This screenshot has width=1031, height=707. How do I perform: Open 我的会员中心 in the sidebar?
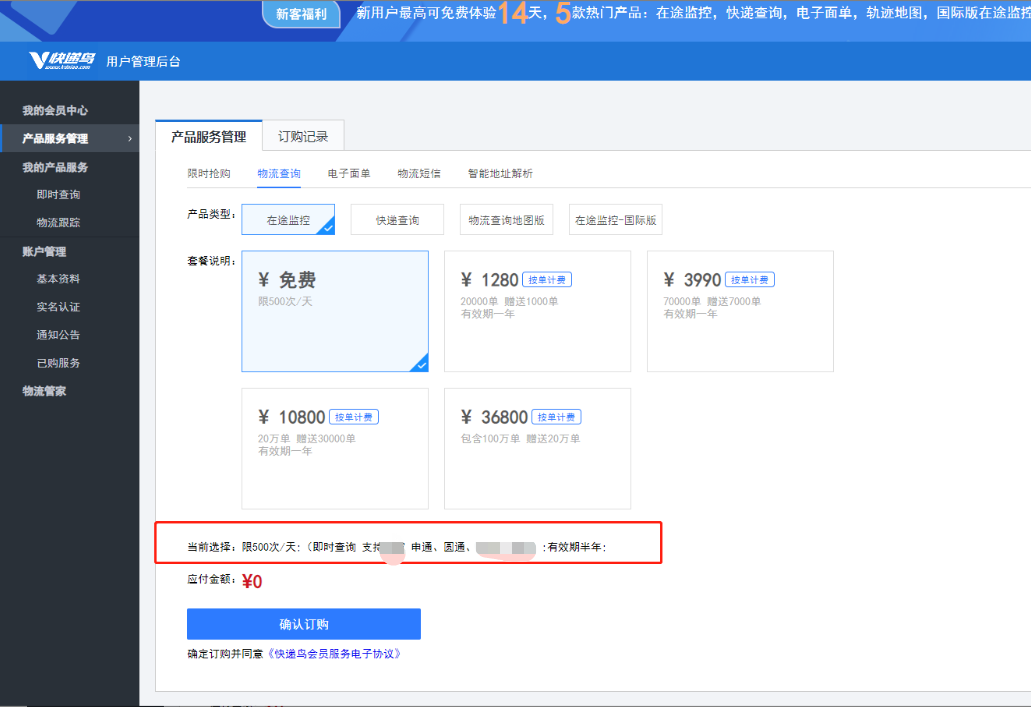(x=55, y=110)
